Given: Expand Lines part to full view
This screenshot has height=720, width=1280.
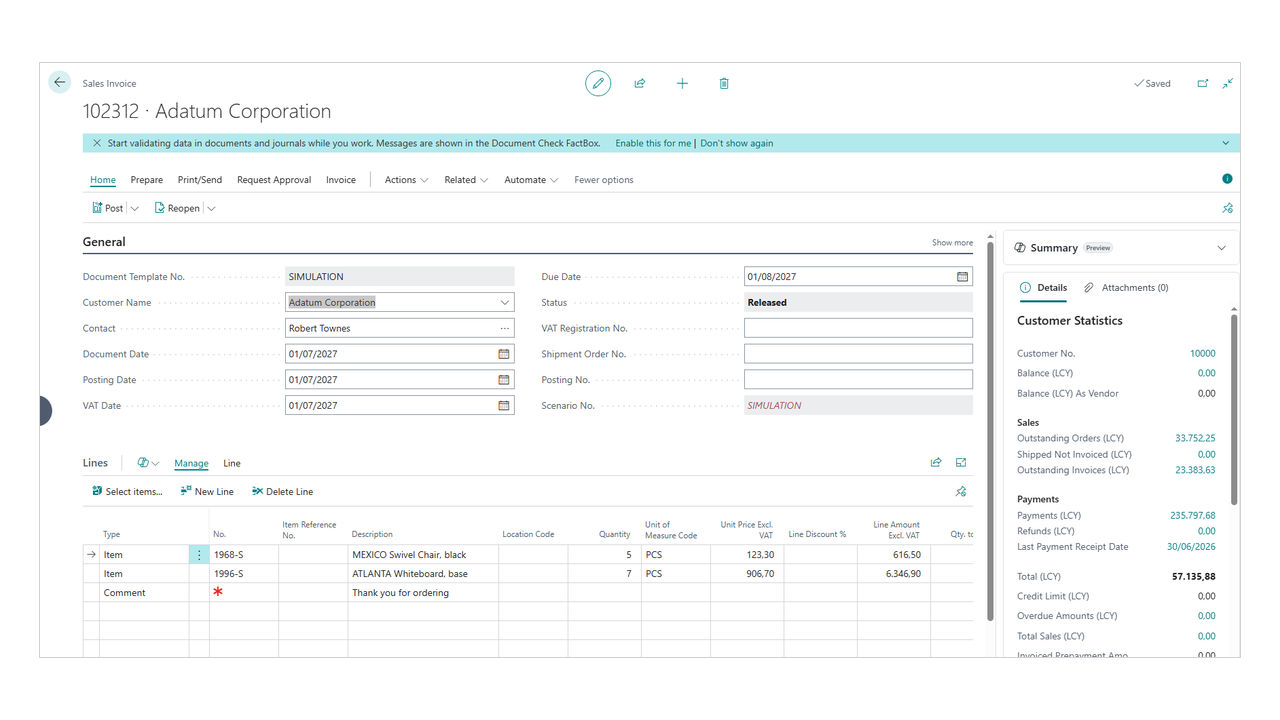Looking at the screenshot, I should (961, 463).
